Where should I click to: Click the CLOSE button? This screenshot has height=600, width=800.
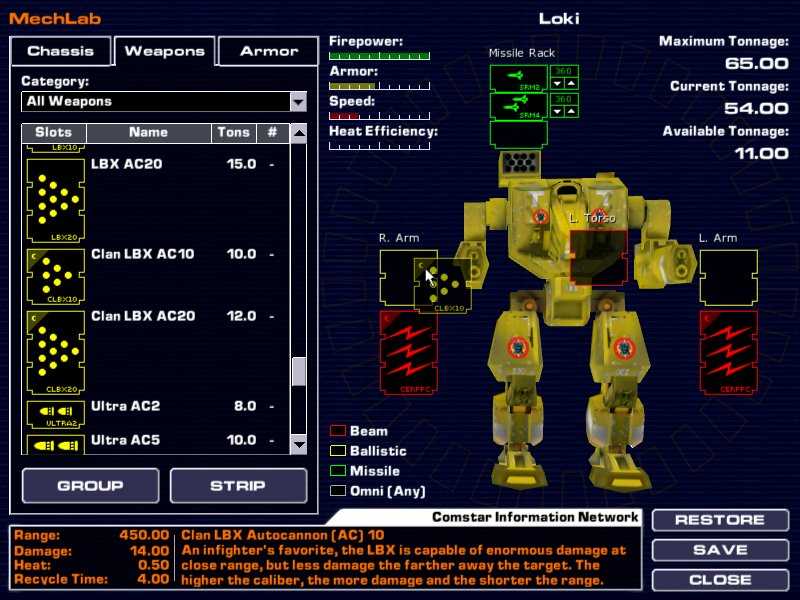click(720, 580)
